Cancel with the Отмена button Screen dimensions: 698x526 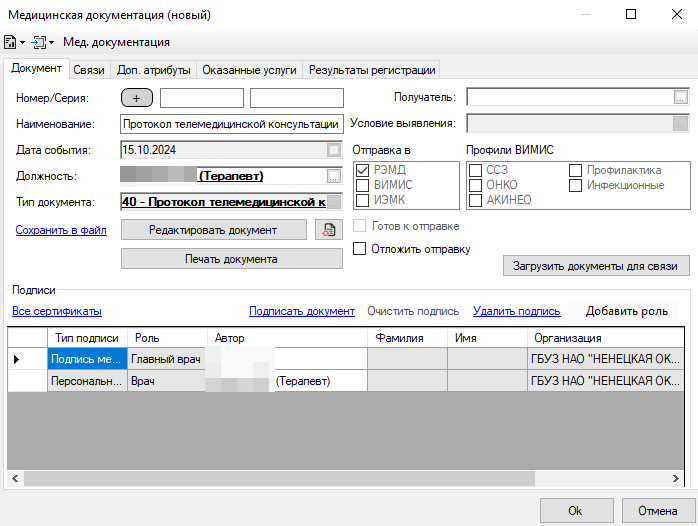[658, 510]
